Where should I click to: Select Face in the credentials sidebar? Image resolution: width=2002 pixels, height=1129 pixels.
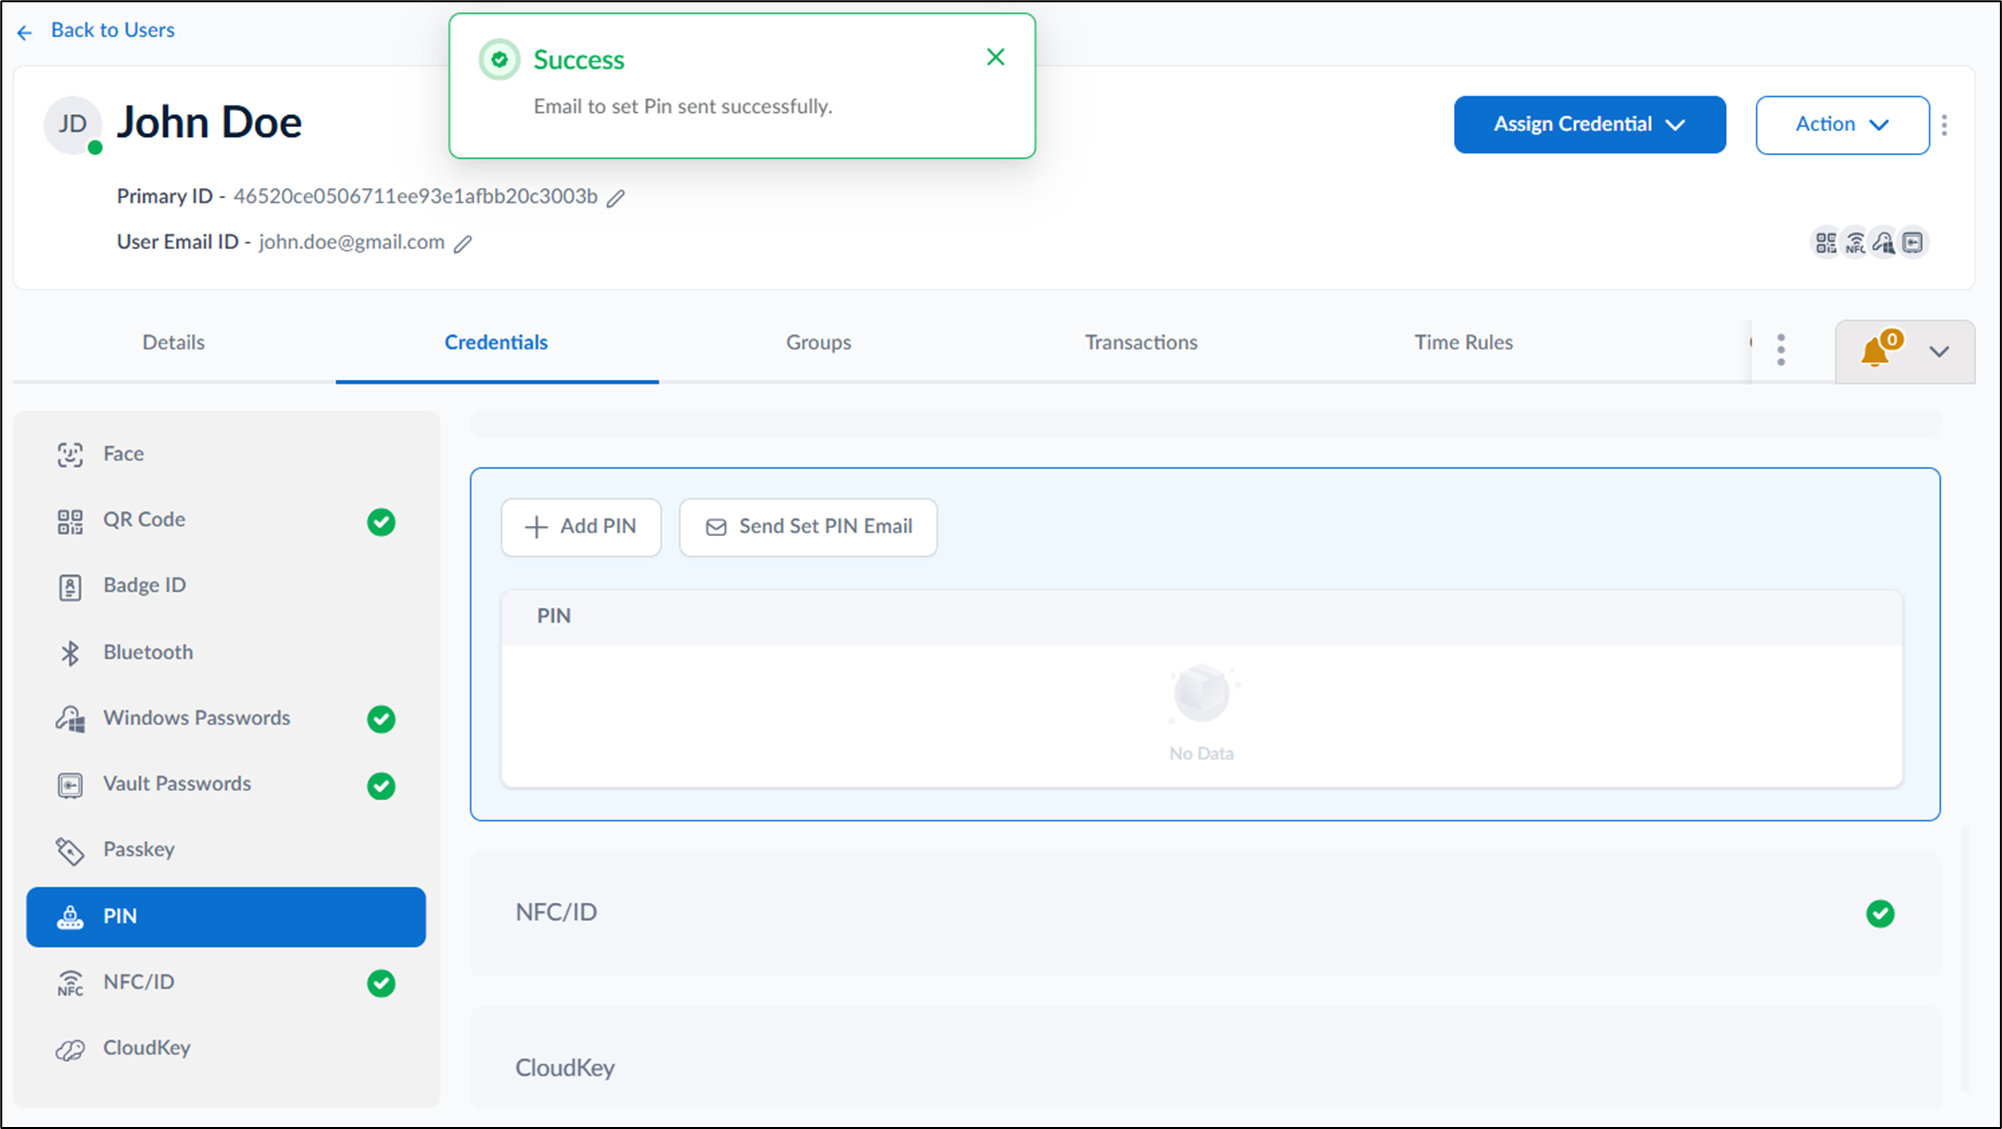pyautogui.click(x=226, y=454)
